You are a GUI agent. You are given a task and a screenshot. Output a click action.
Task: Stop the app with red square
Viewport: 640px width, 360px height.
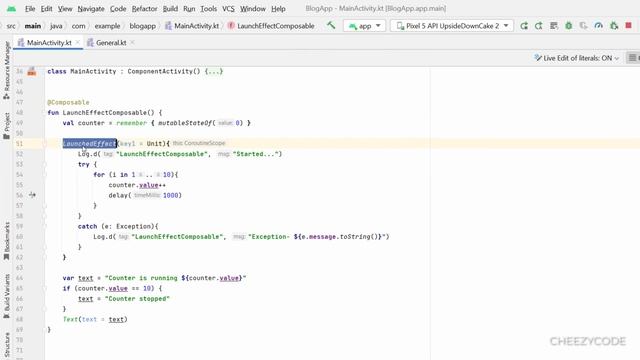tap(629, 25)
